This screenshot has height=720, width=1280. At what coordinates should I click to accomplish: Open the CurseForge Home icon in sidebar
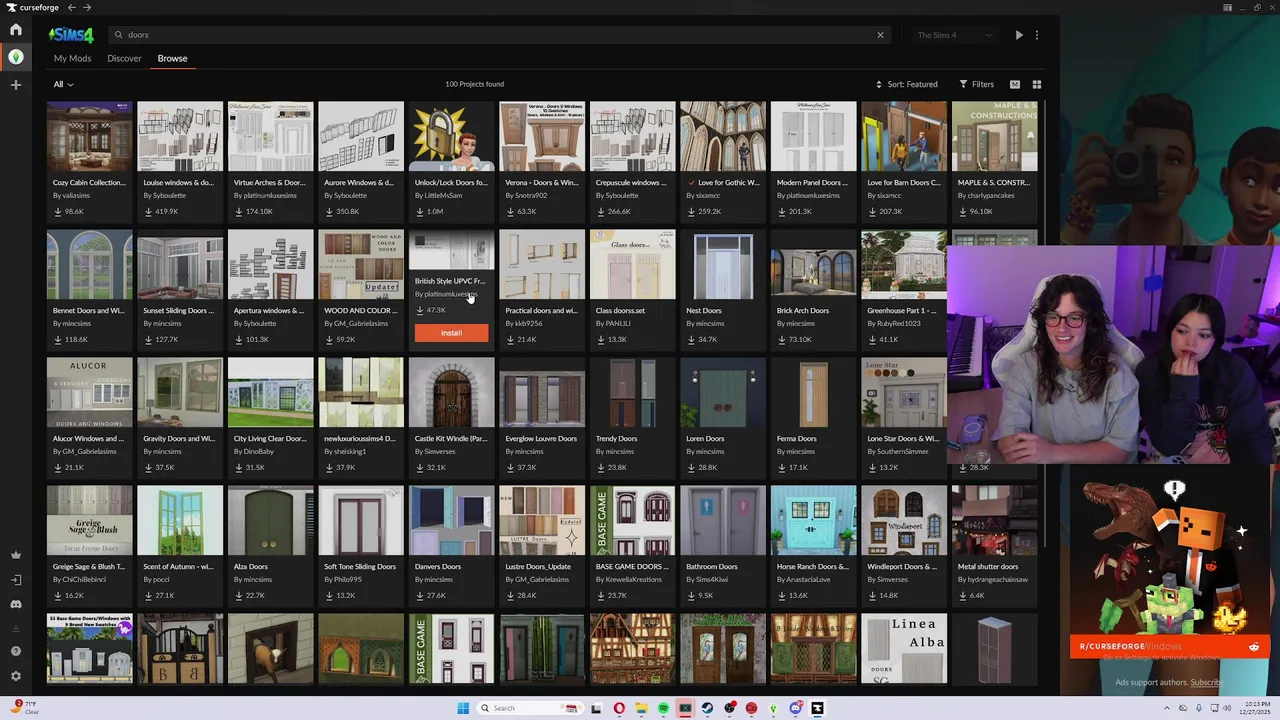point(16,30)
